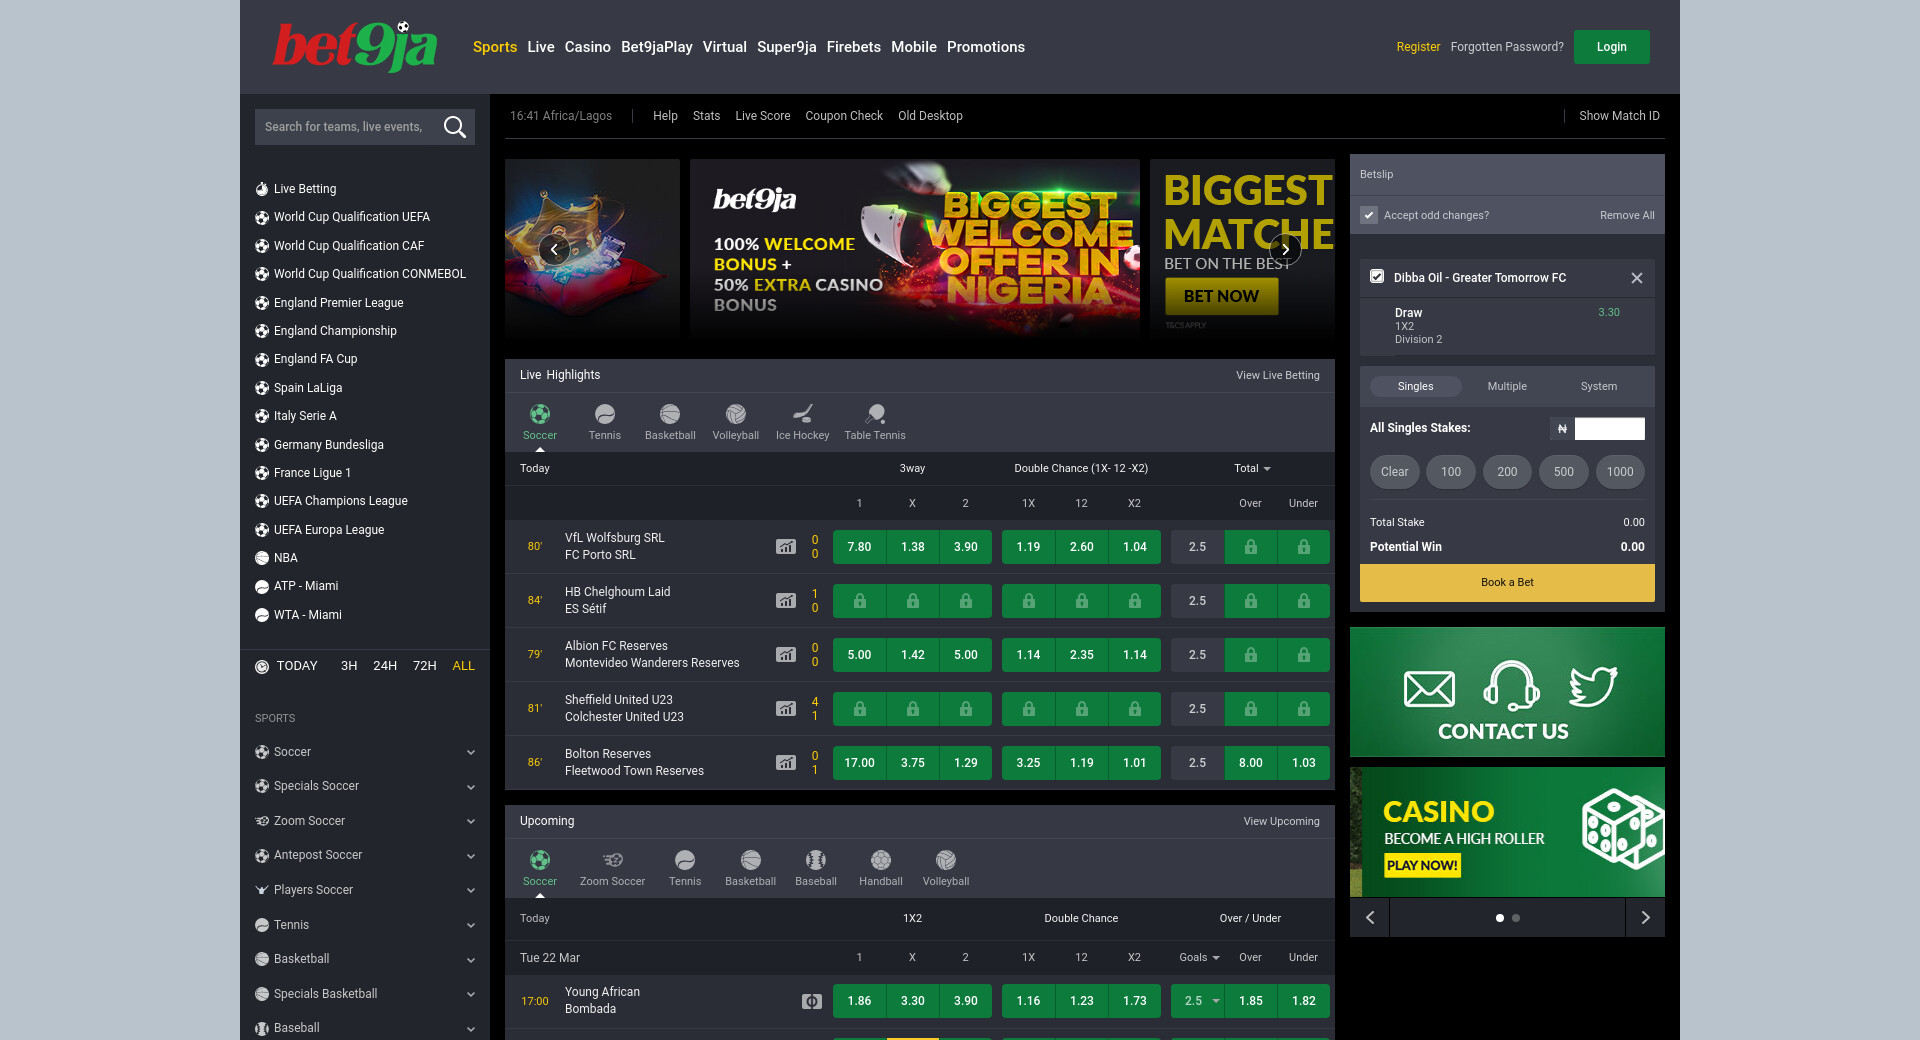Click the search magnifier icon
The width and height of the screenshot is (1920, 1040).
(x=455, y=127)
